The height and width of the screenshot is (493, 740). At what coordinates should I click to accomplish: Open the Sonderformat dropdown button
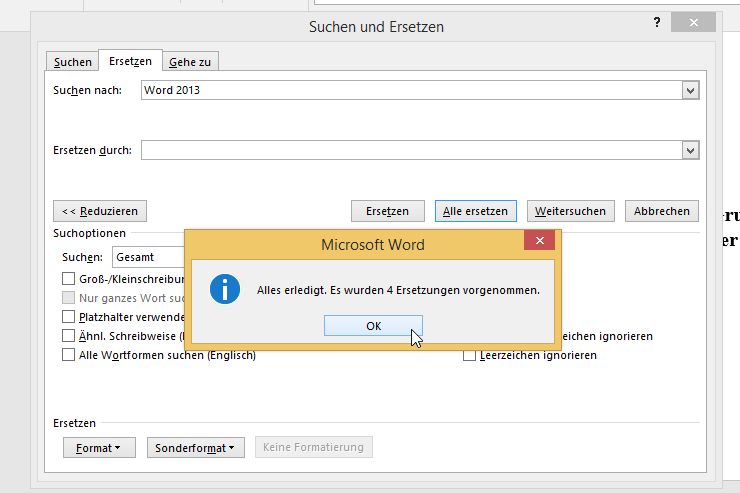pos(195,448)
